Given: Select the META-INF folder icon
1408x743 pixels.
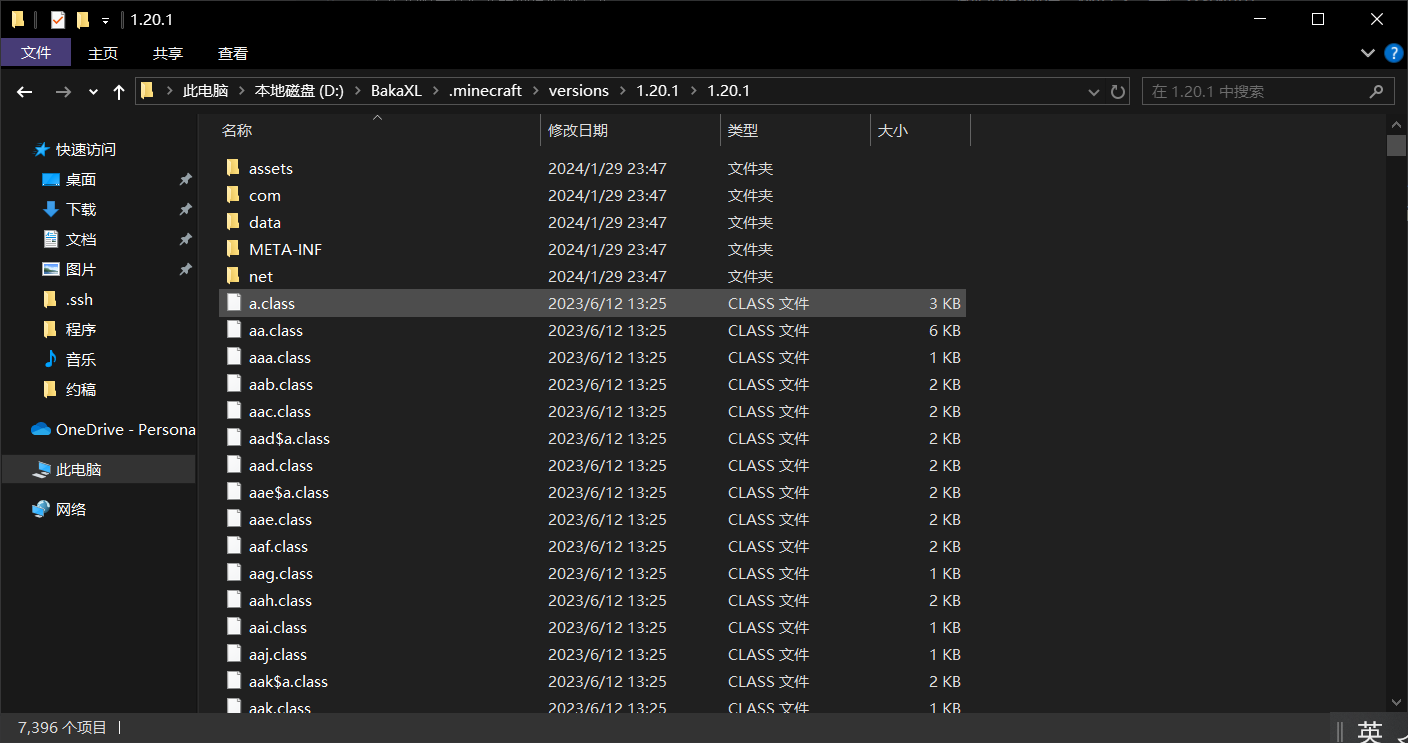Looking at the screenshot, I should coord(233,249).
